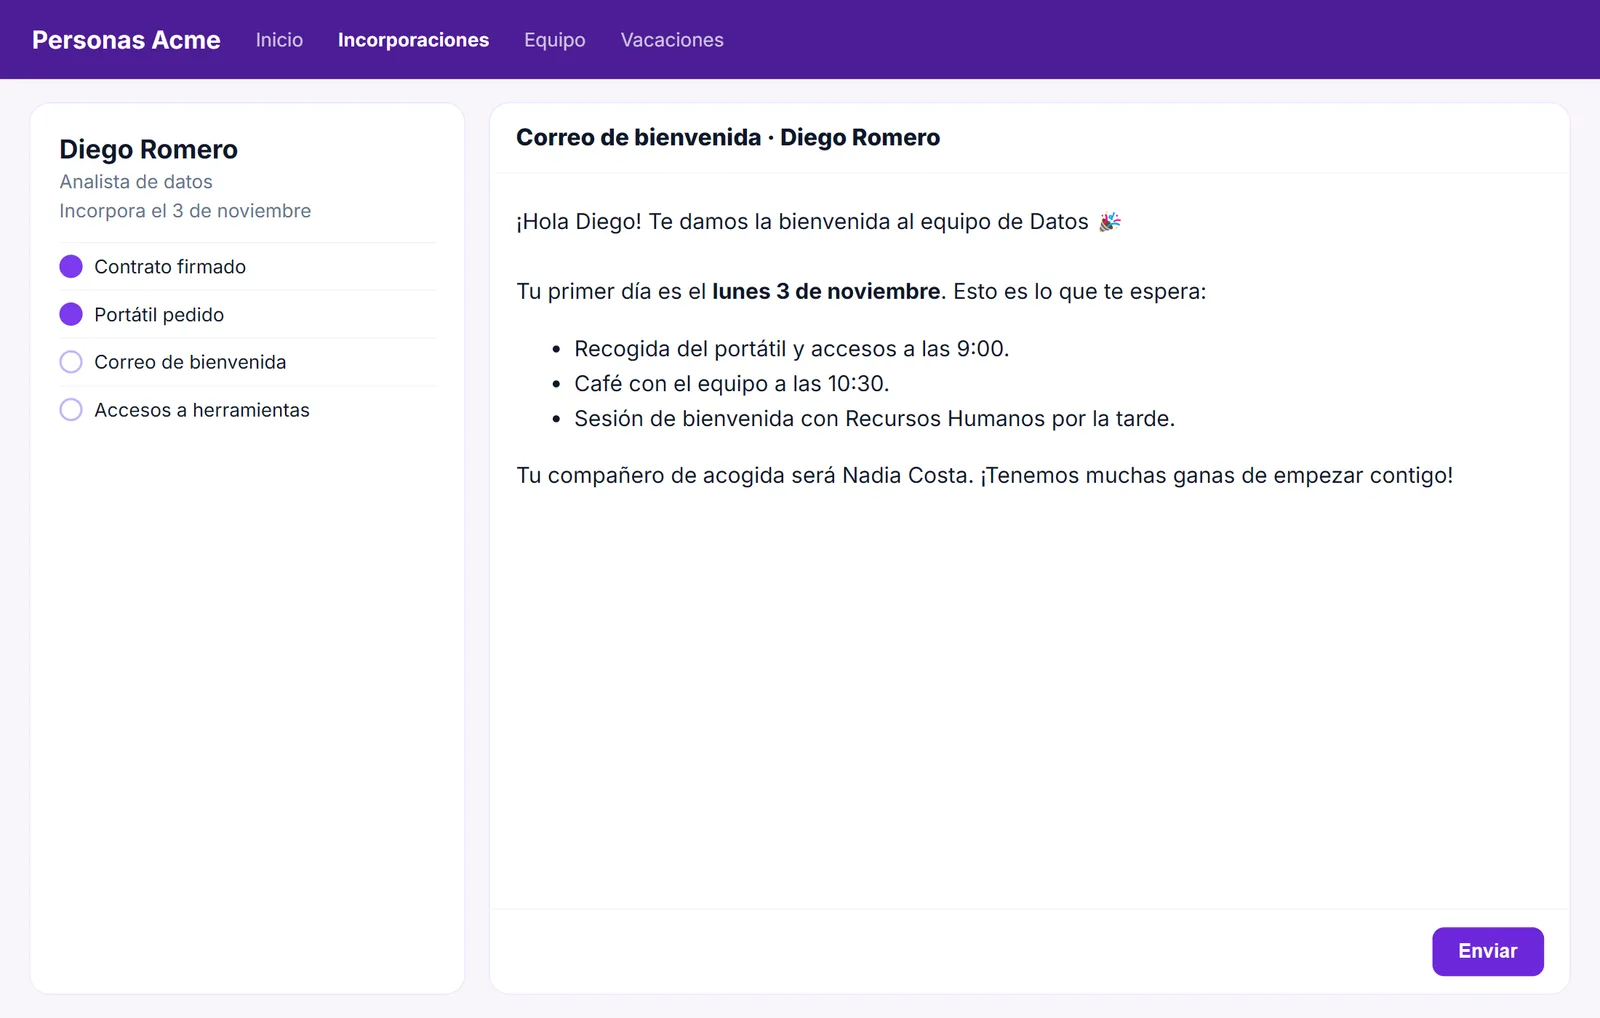Click the Recogida del portátil bullet line
Screen dimensions: 1600x1018
point(792,349)
